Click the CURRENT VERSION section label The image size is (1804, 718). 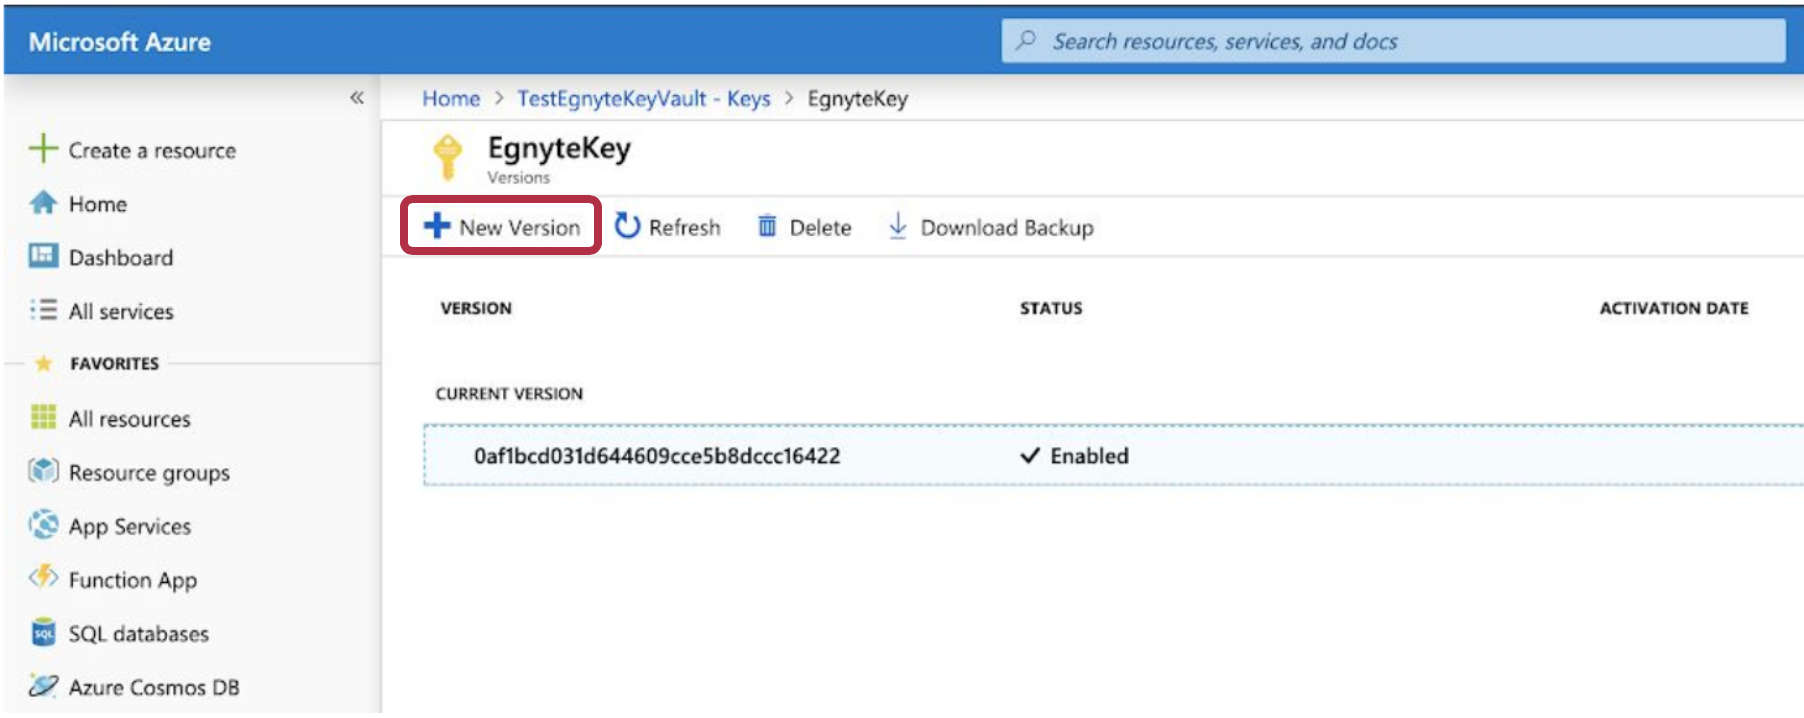click(x=509, y=394)
